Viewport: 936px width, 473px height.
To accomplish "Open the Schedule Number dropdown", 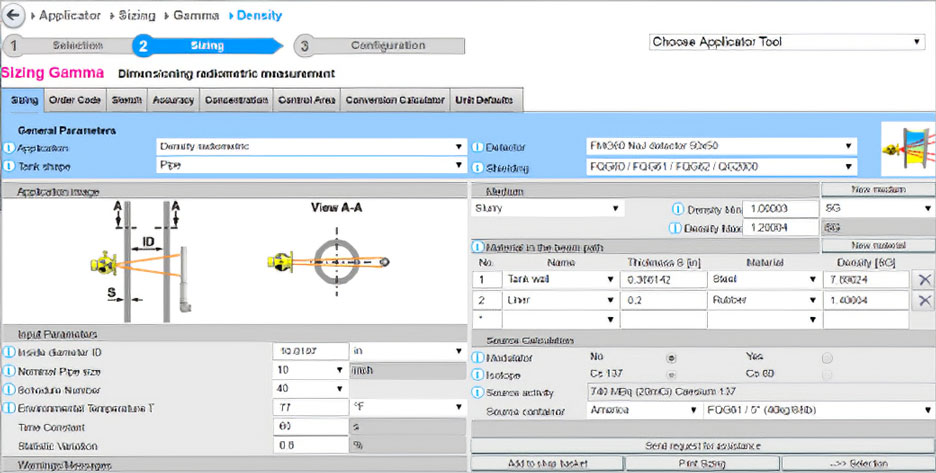I will (x=309, y=388).
